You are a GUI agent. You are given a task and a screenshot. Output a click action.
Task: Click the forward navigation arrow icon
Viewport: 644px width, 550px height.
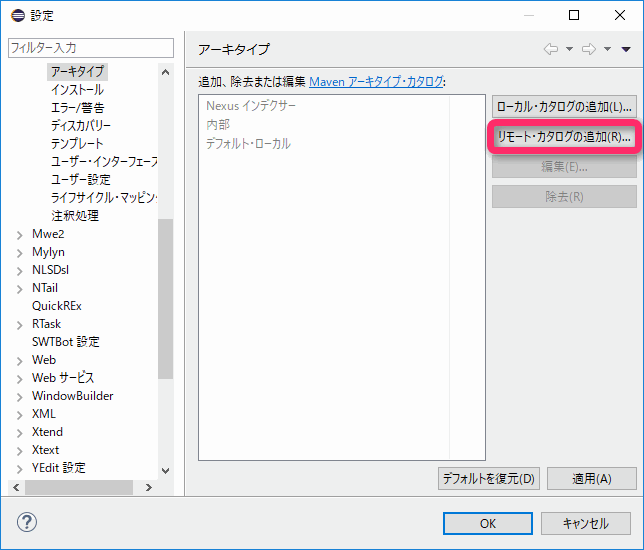(x=589, y=49)
